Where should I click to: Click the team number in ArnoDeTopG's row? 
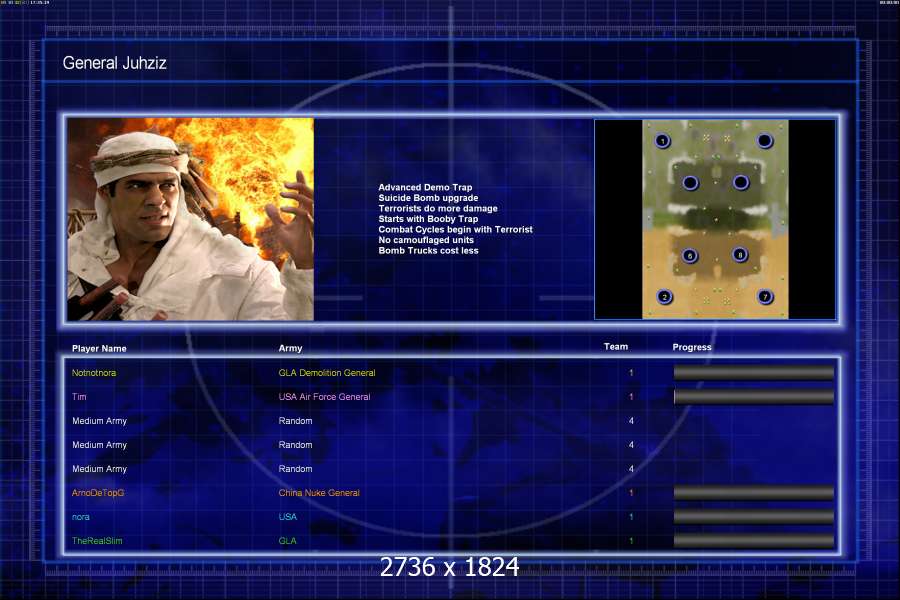click(x=631, y=493)
